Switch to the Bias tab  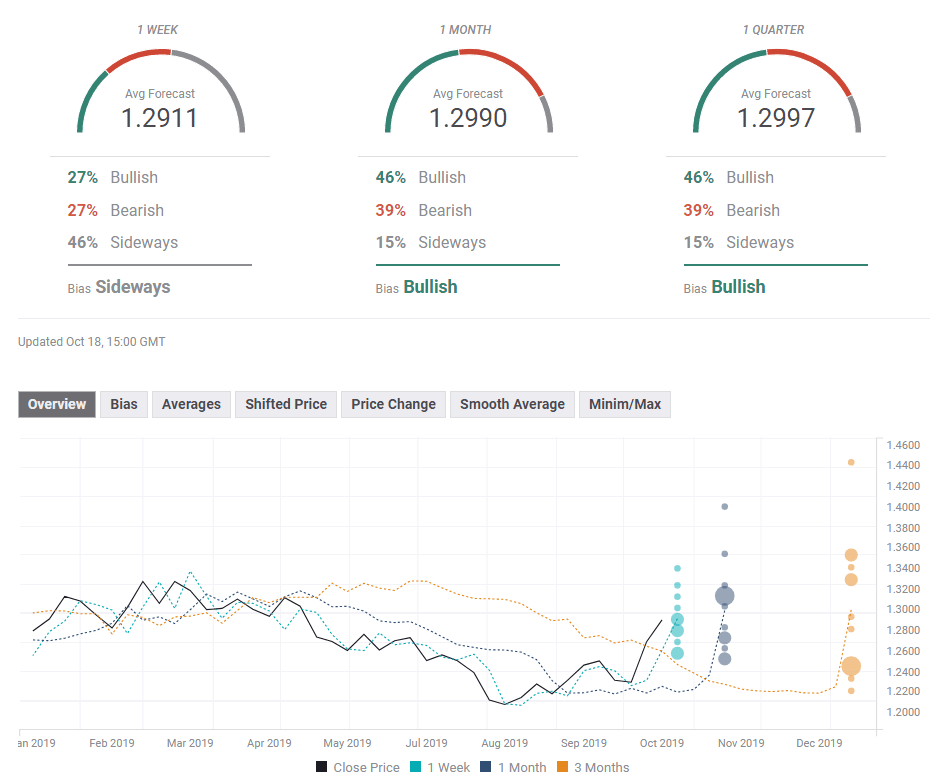123,404
